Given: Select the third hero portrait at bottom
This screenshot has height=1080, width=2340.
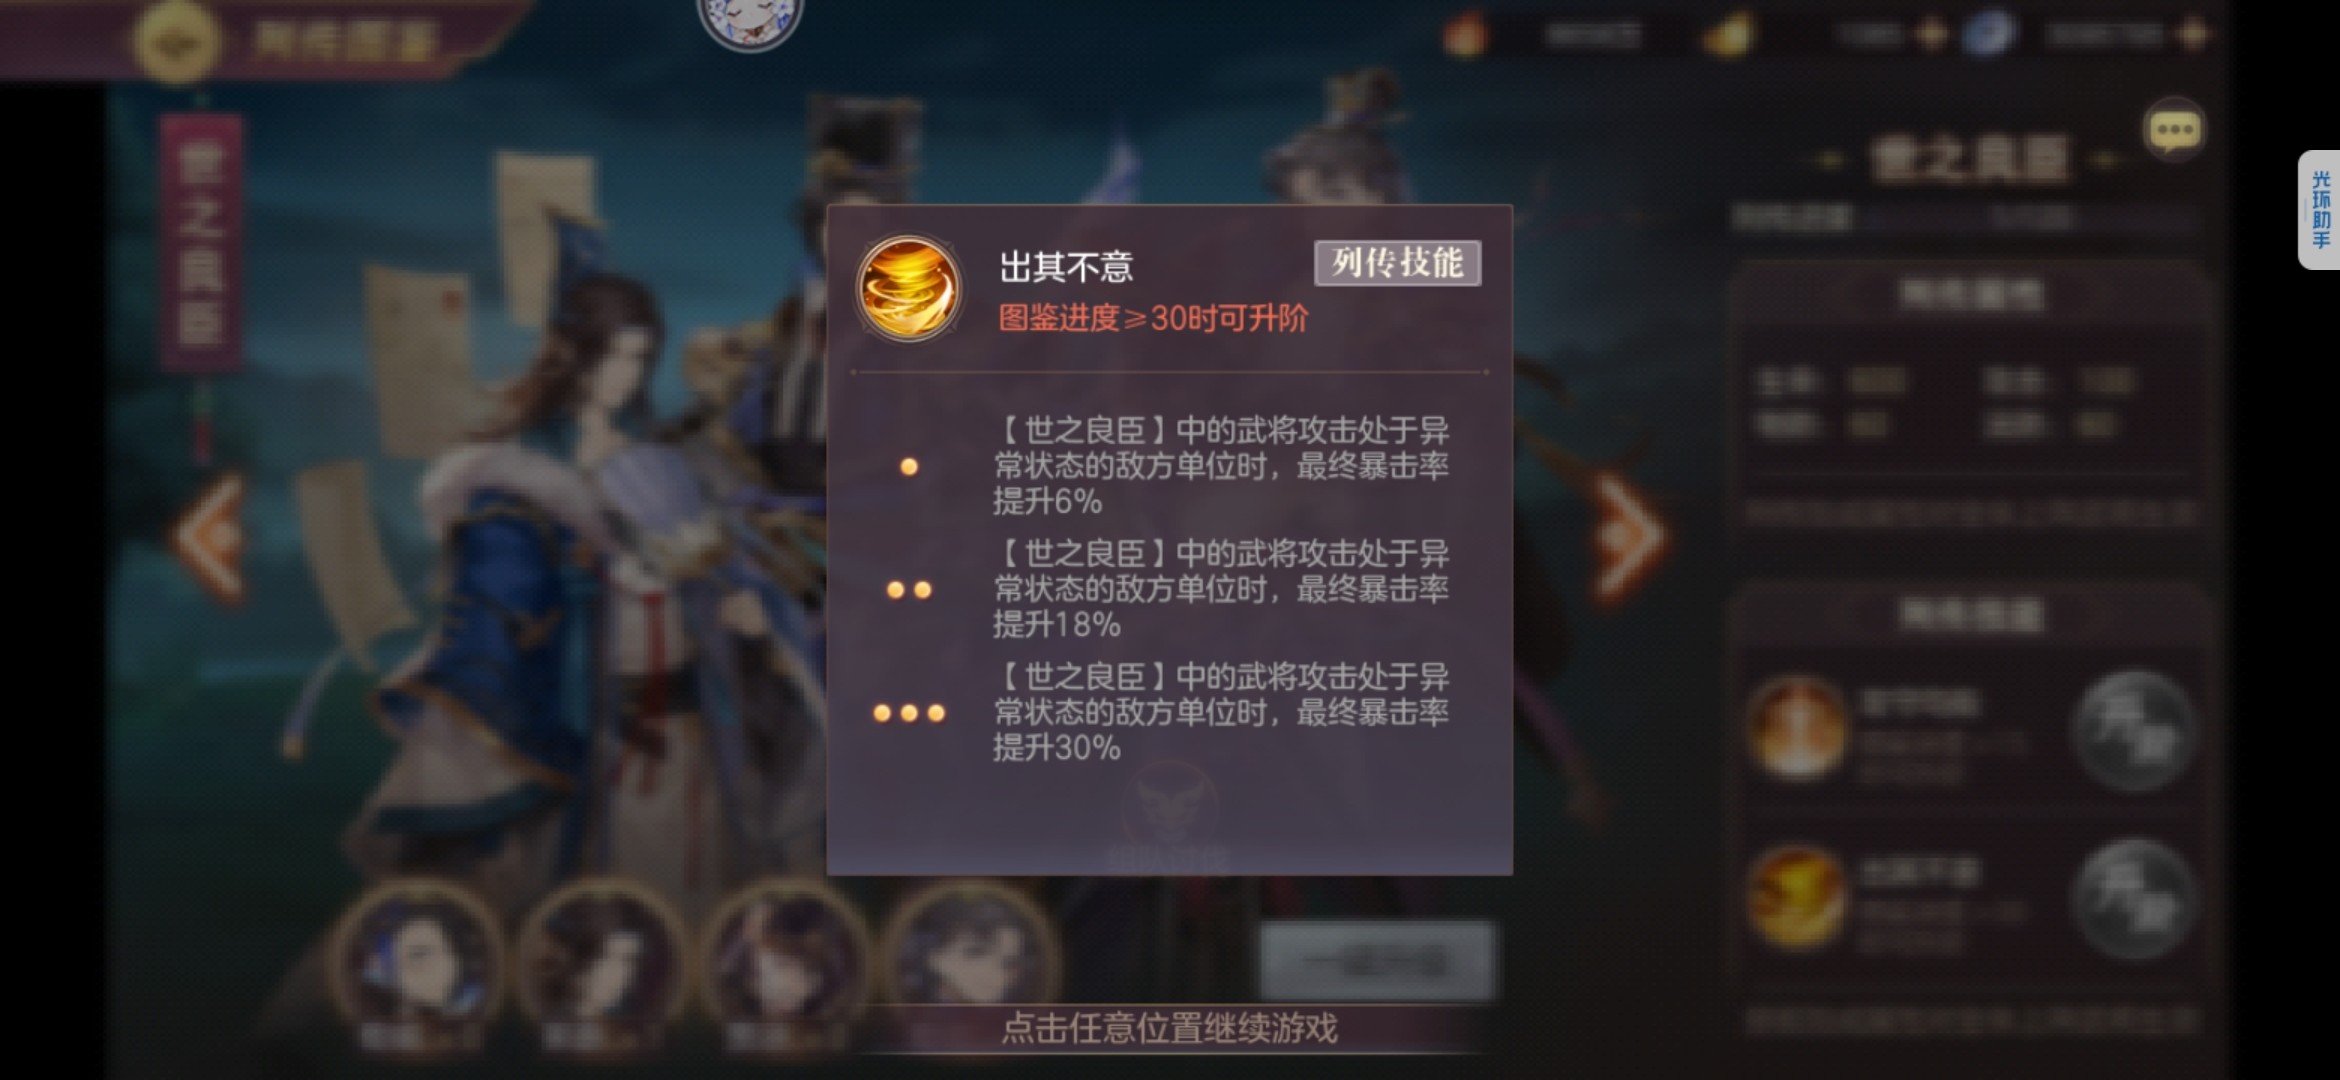Looking at the screenshot, I should coord(786,958).
